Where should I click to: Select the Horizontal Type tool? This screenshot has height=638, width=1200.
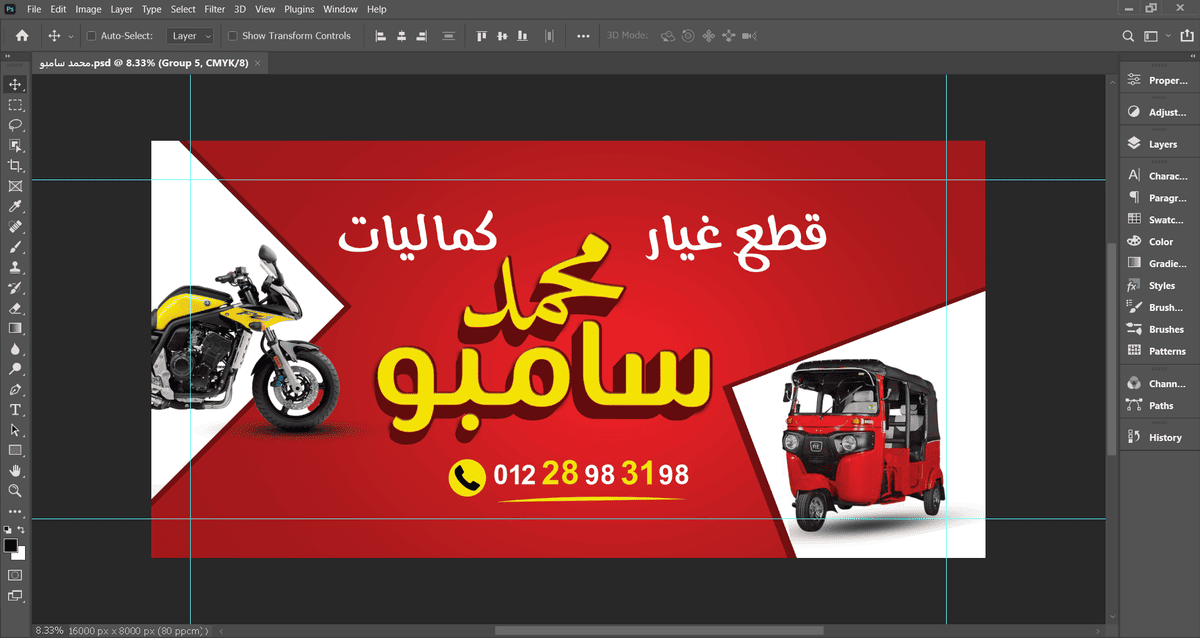(15, 410)
